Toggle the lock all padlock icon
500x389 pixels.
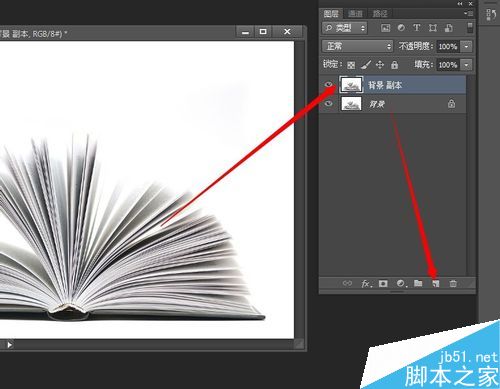coord(394,65)
